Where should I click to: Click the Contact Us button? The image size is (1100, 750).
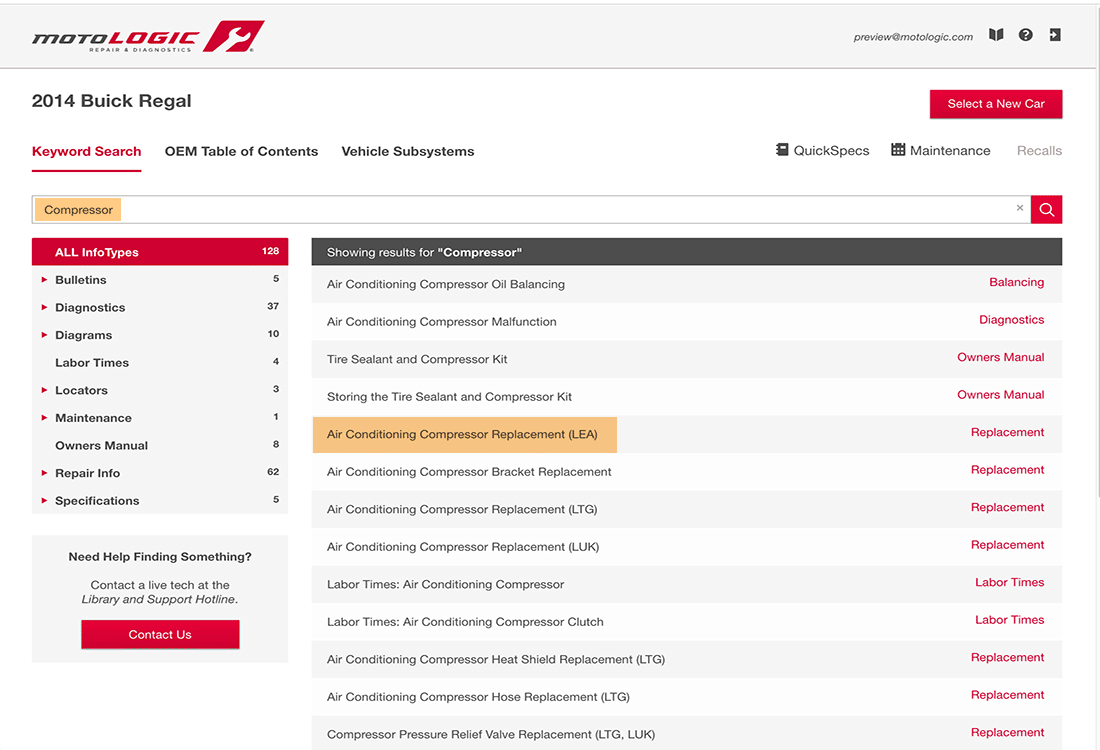click(160, 635)
